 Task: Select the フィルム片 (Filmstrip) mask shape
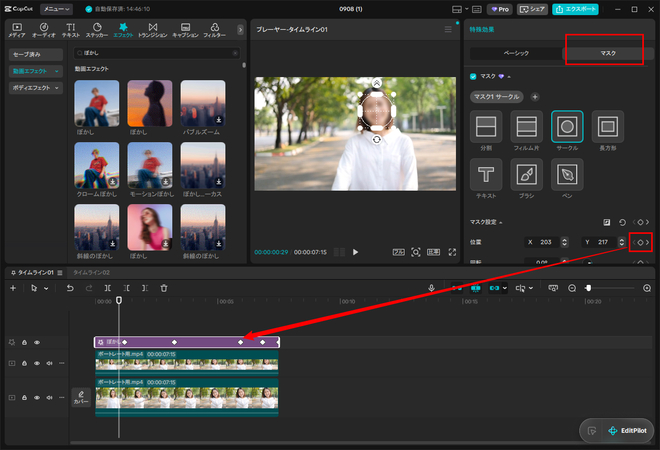click(x=526, y=127)
